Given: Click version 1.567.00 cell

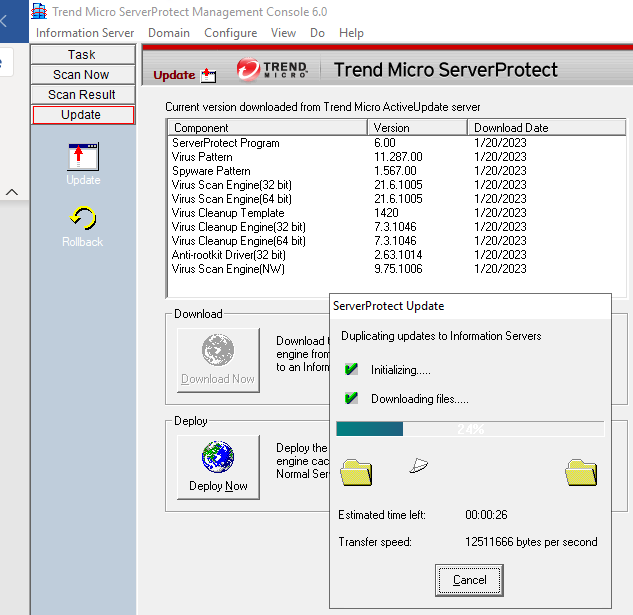Looking at the screenshot, I should pos(395,171).
